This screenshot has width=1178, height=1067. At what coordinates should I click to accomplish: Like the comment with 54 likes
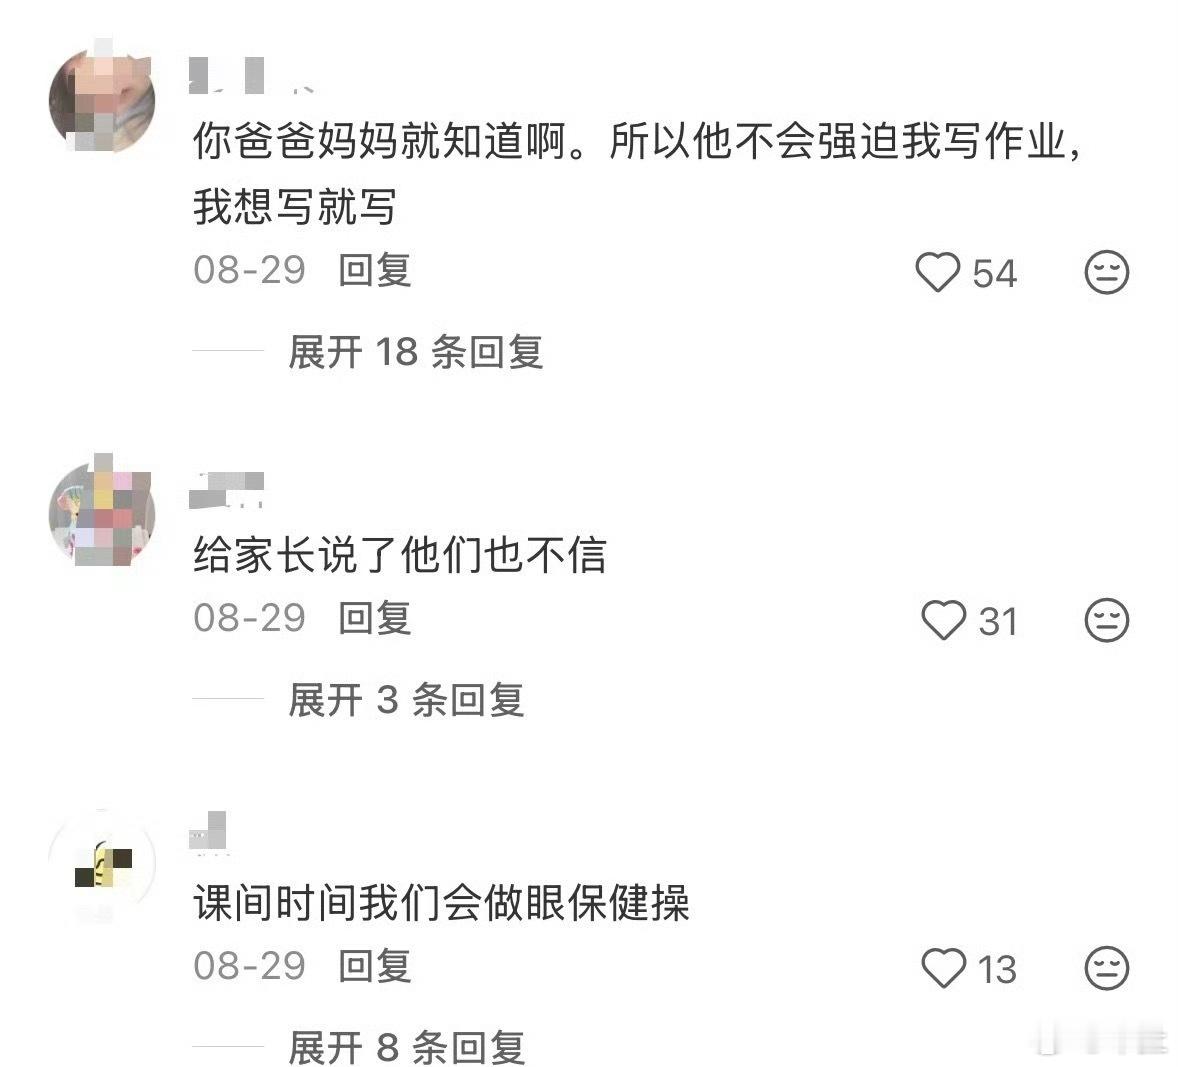point(938,272)
